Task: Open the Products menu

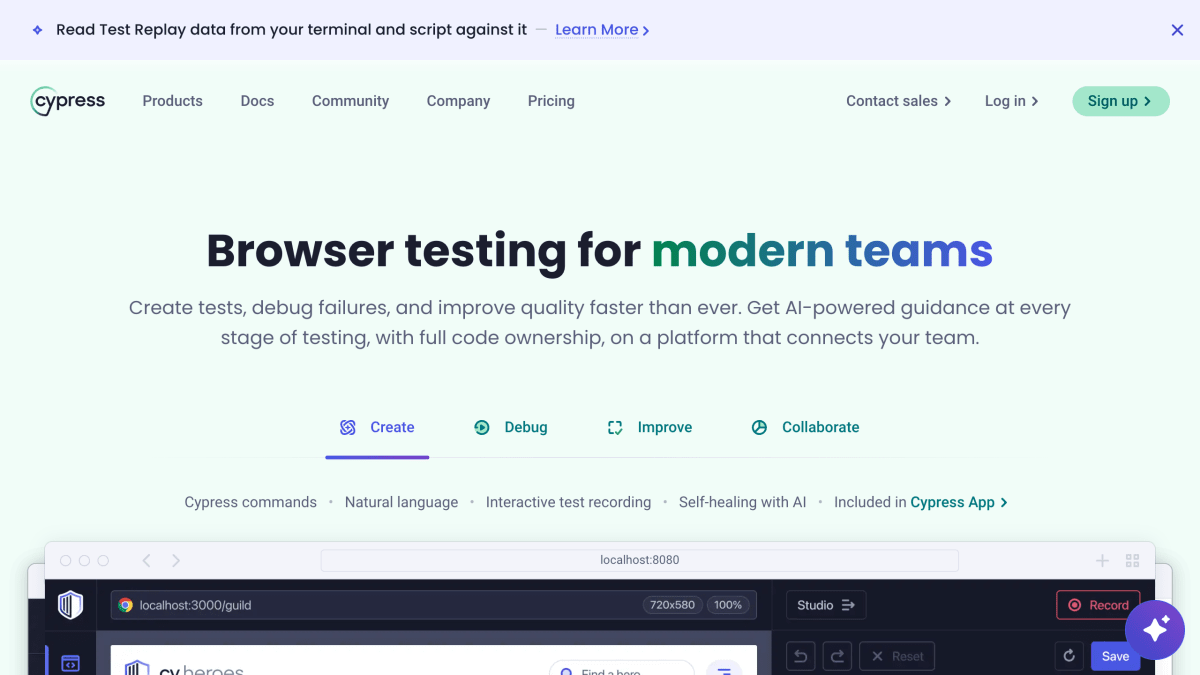Action: (x=172, y=101)
